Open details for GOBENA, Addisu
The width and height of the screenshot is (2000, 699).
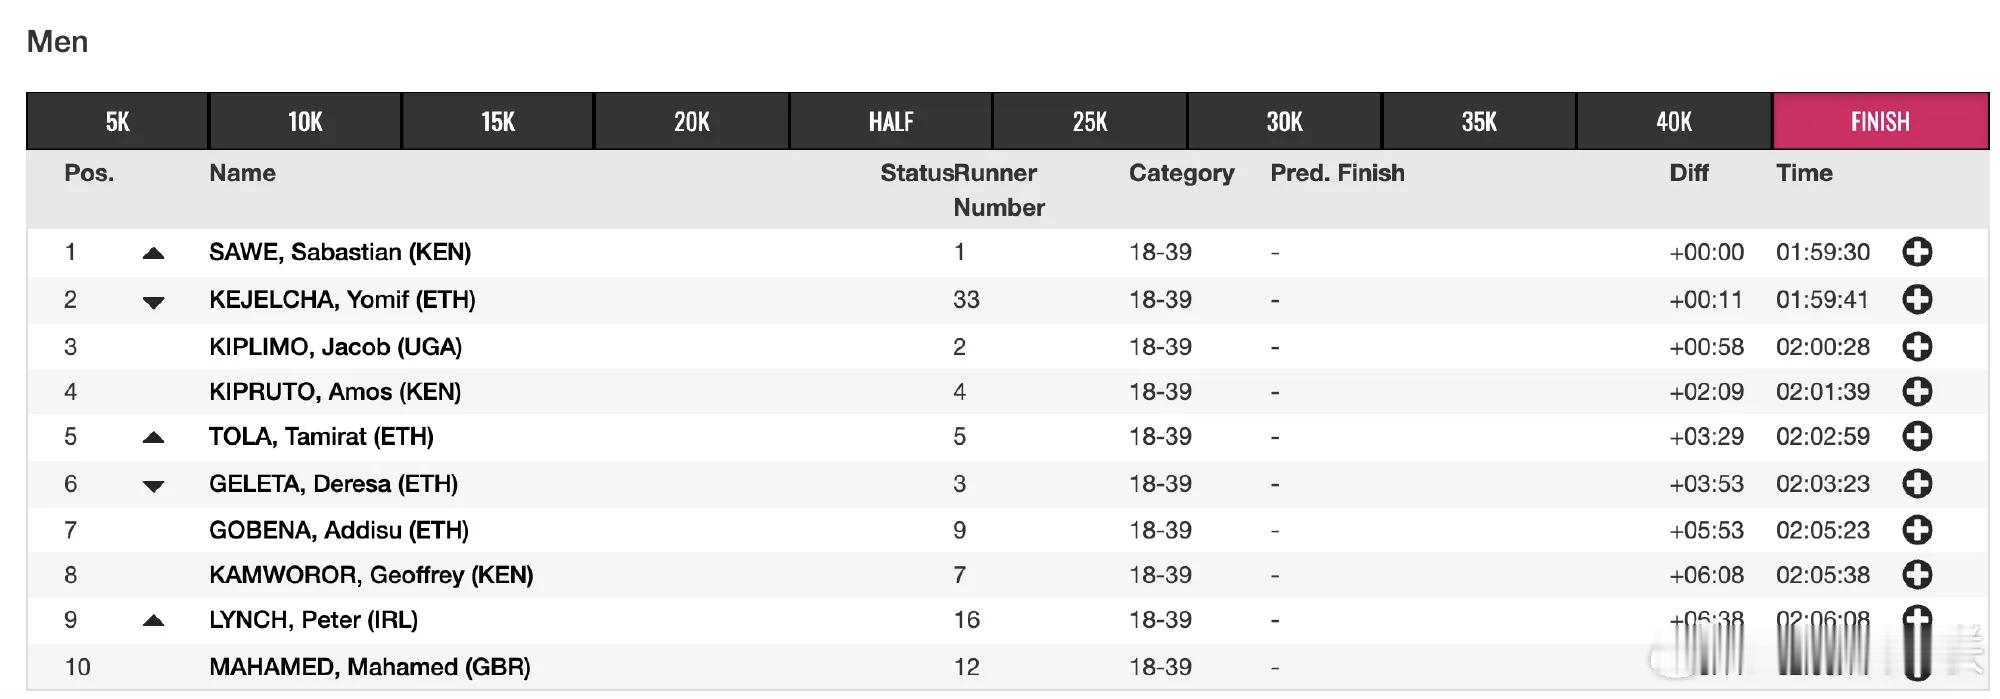1916,530
